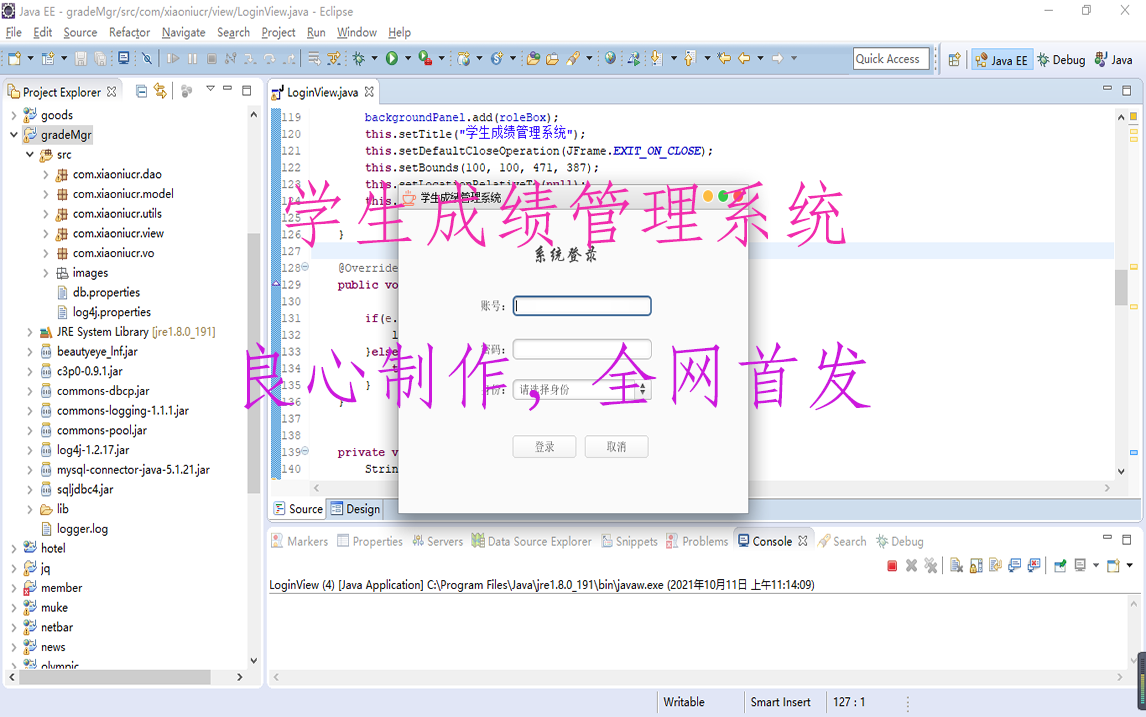Click the Suspend debug icon

coord(192,58)
